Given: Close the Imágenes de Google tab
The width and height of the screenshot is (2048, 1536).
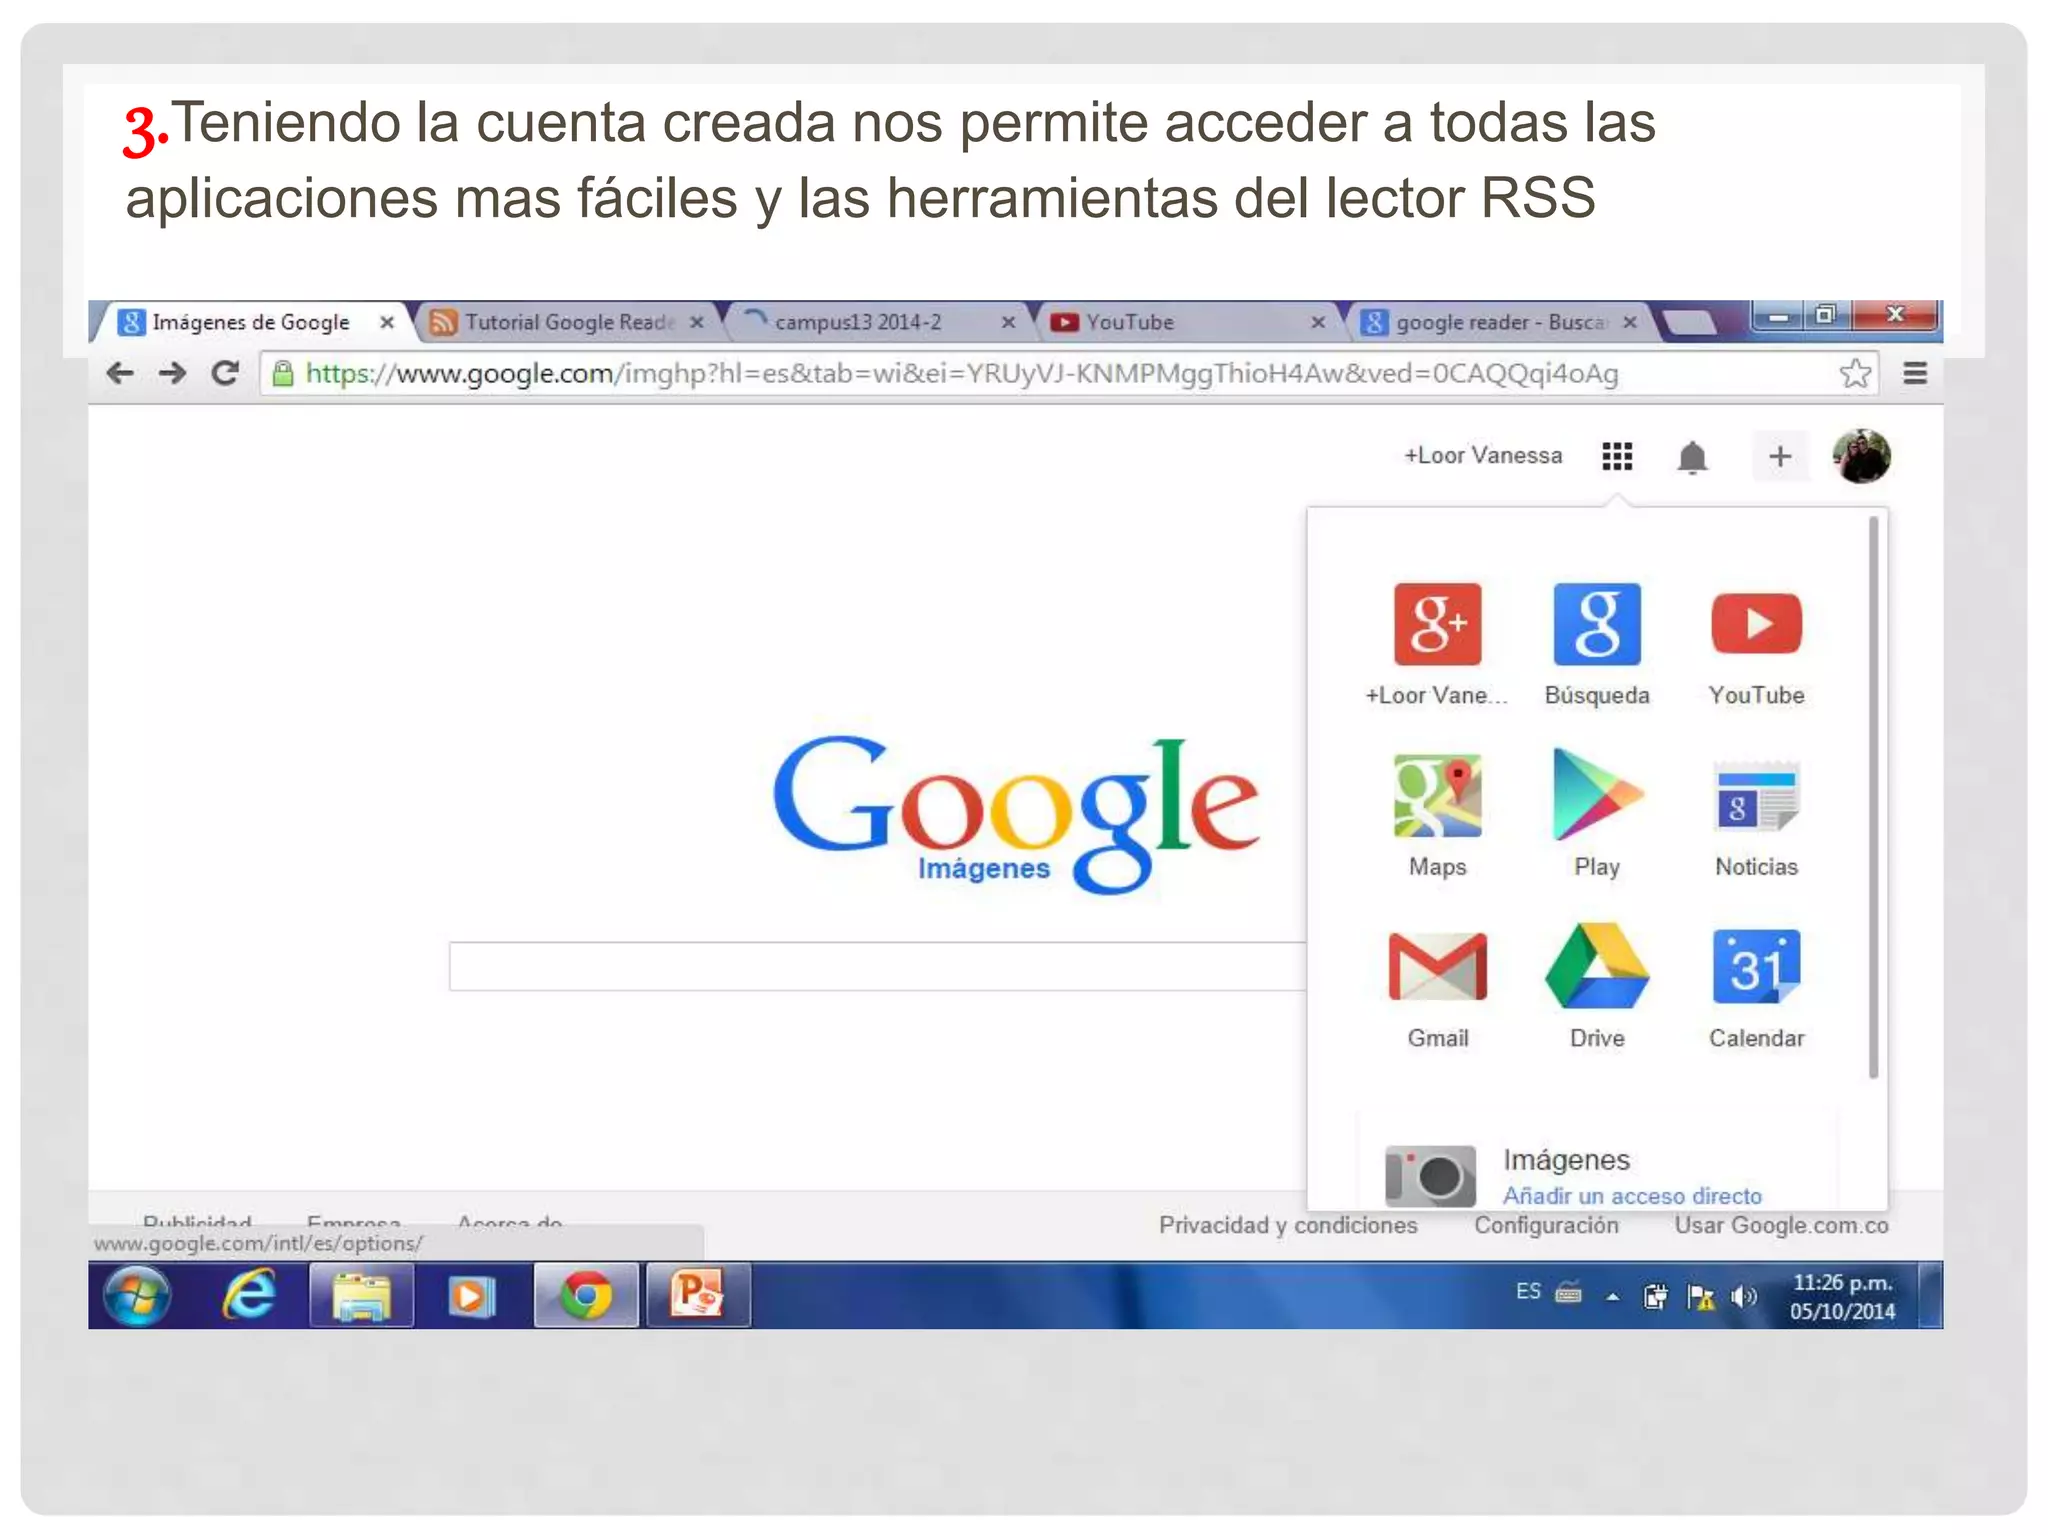Looking at the screenshot, I should (x=387, y=322).
